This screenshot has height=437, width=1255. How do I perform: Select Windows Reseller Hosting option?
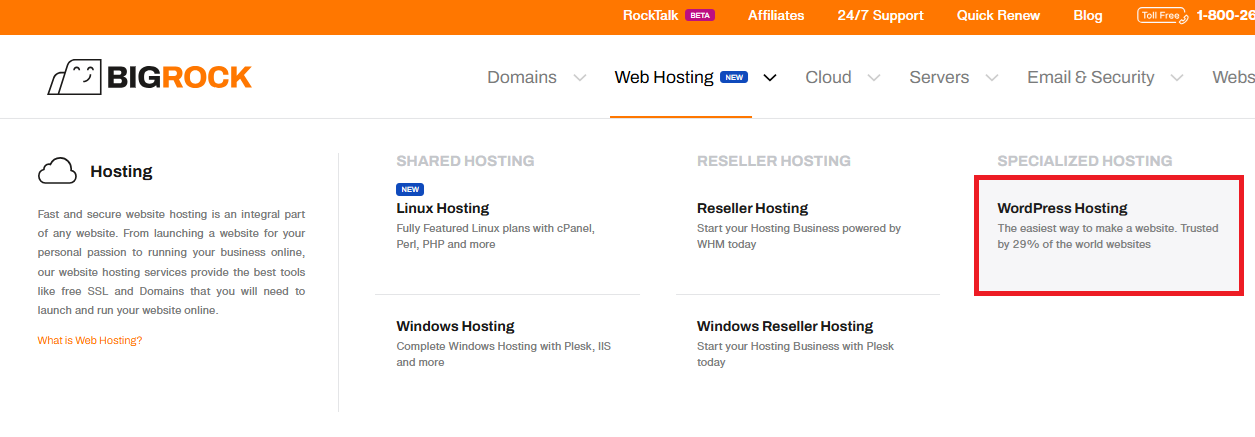coord(785,326)
